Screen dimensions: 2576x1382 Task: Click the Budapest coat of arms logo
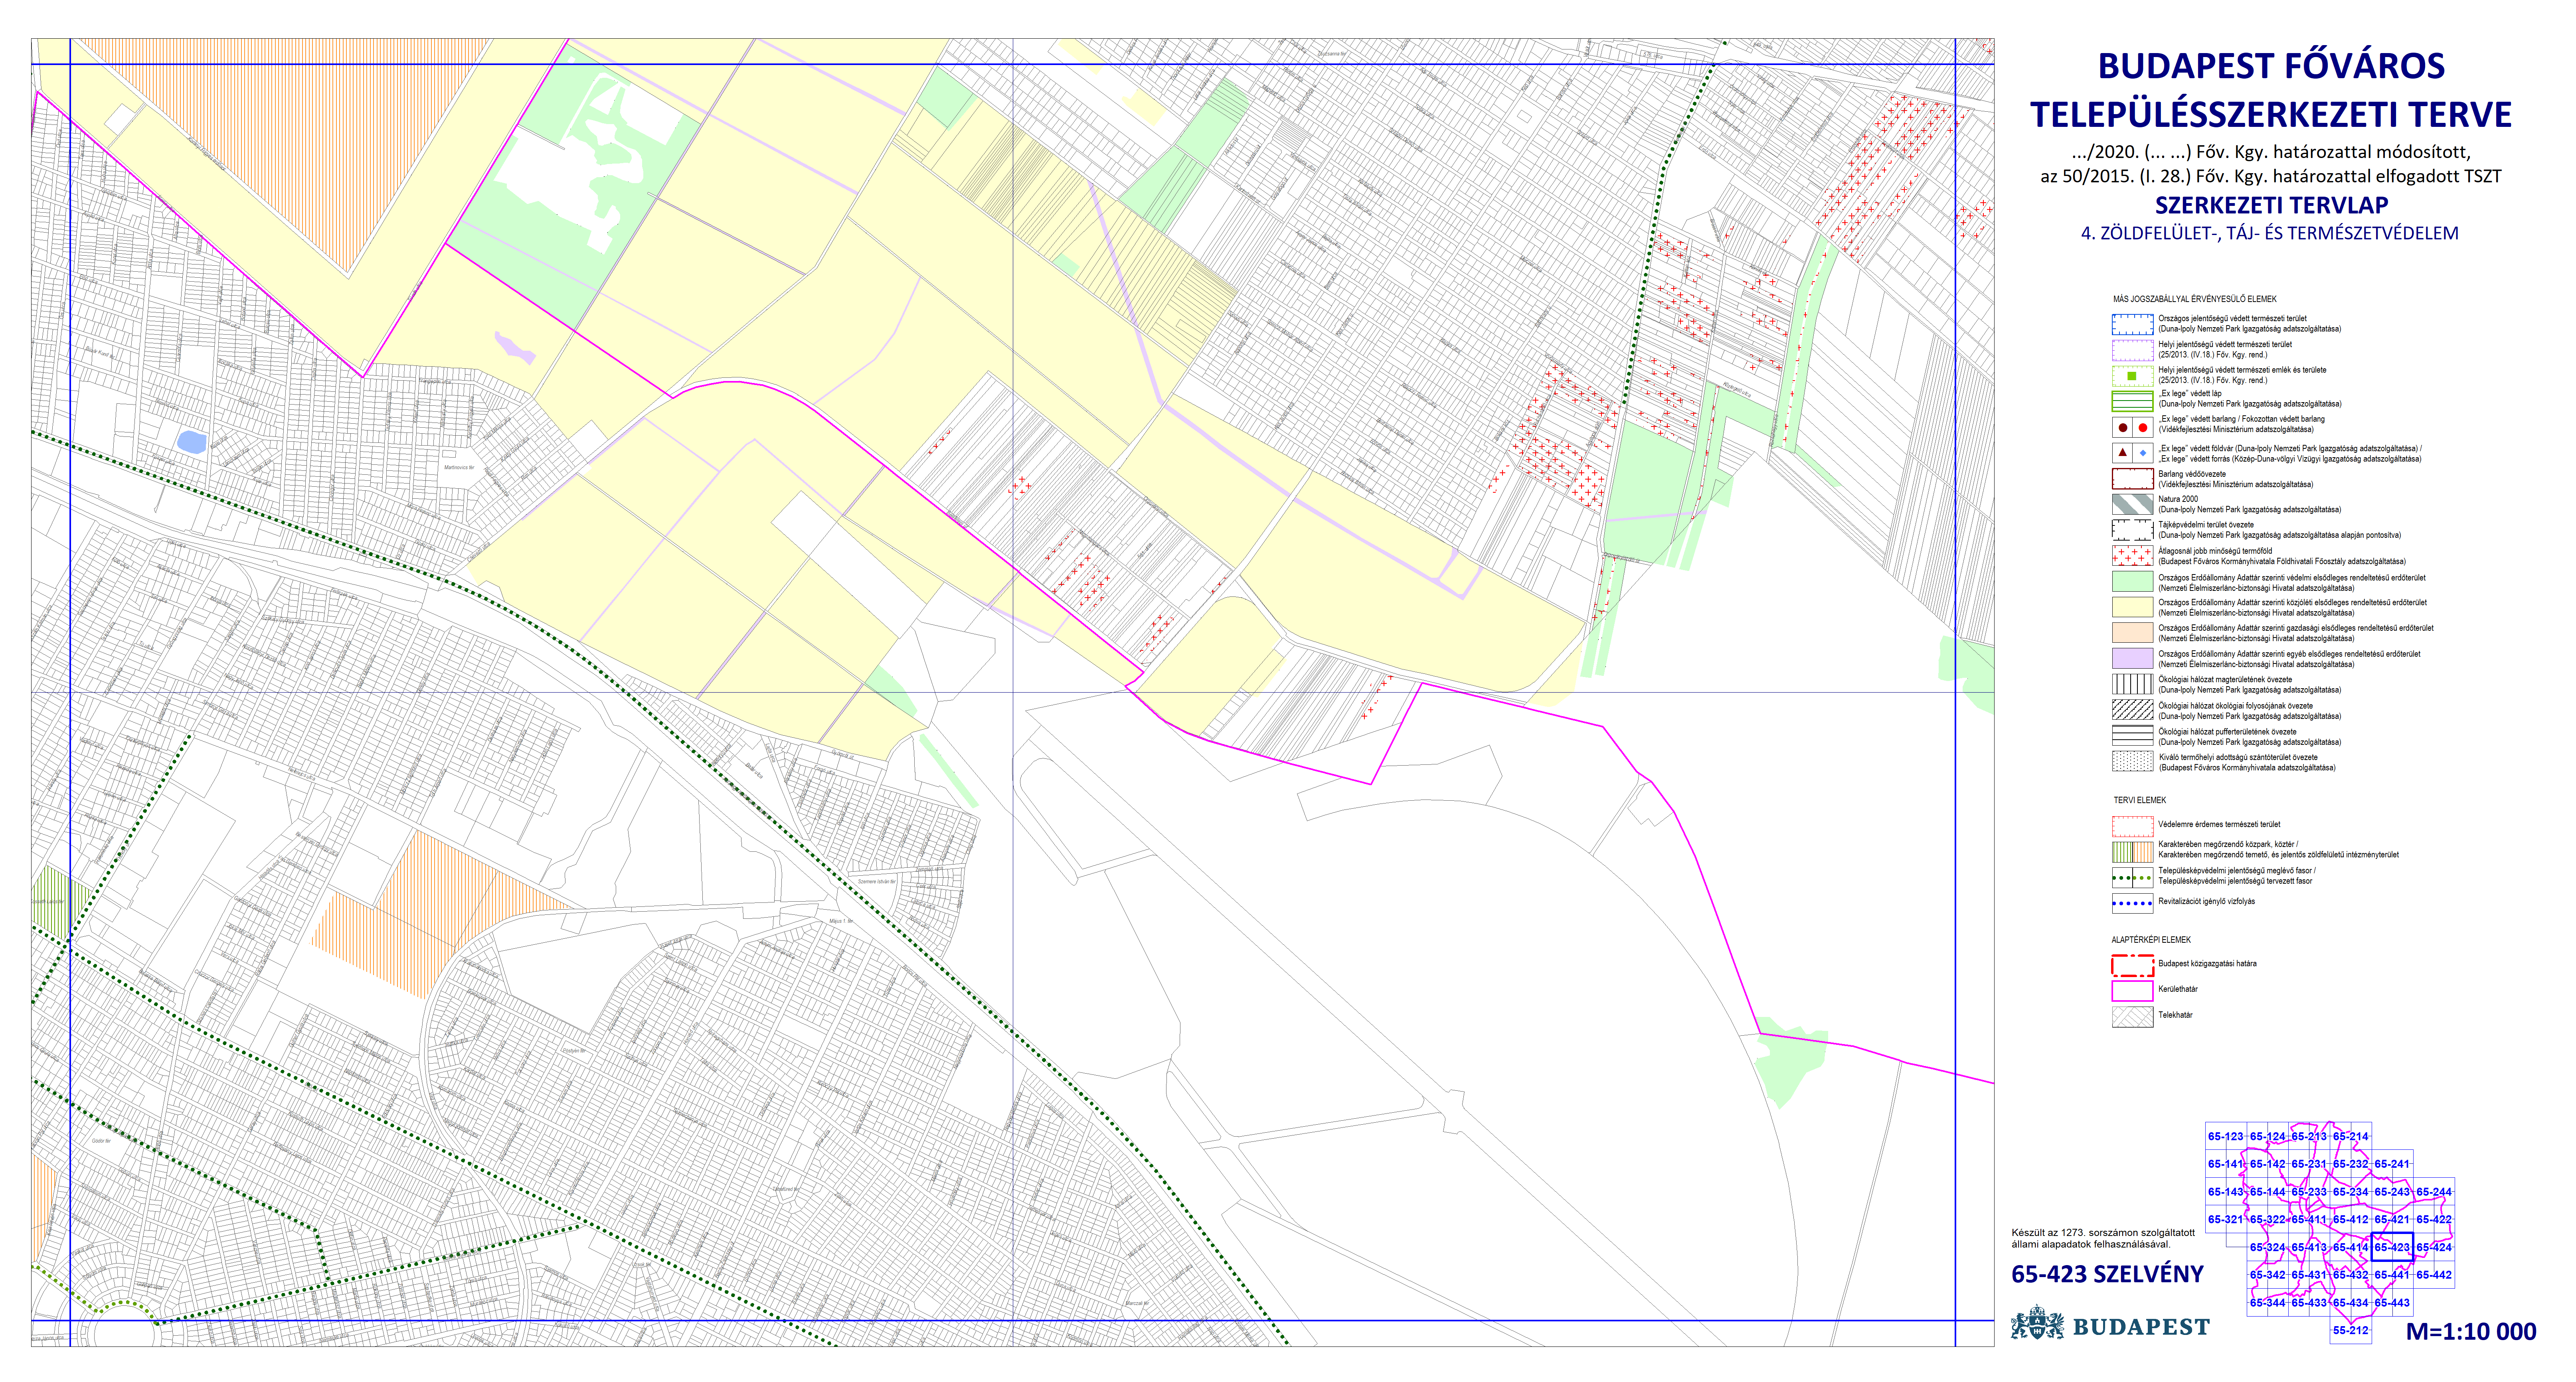point(2037,1324)
